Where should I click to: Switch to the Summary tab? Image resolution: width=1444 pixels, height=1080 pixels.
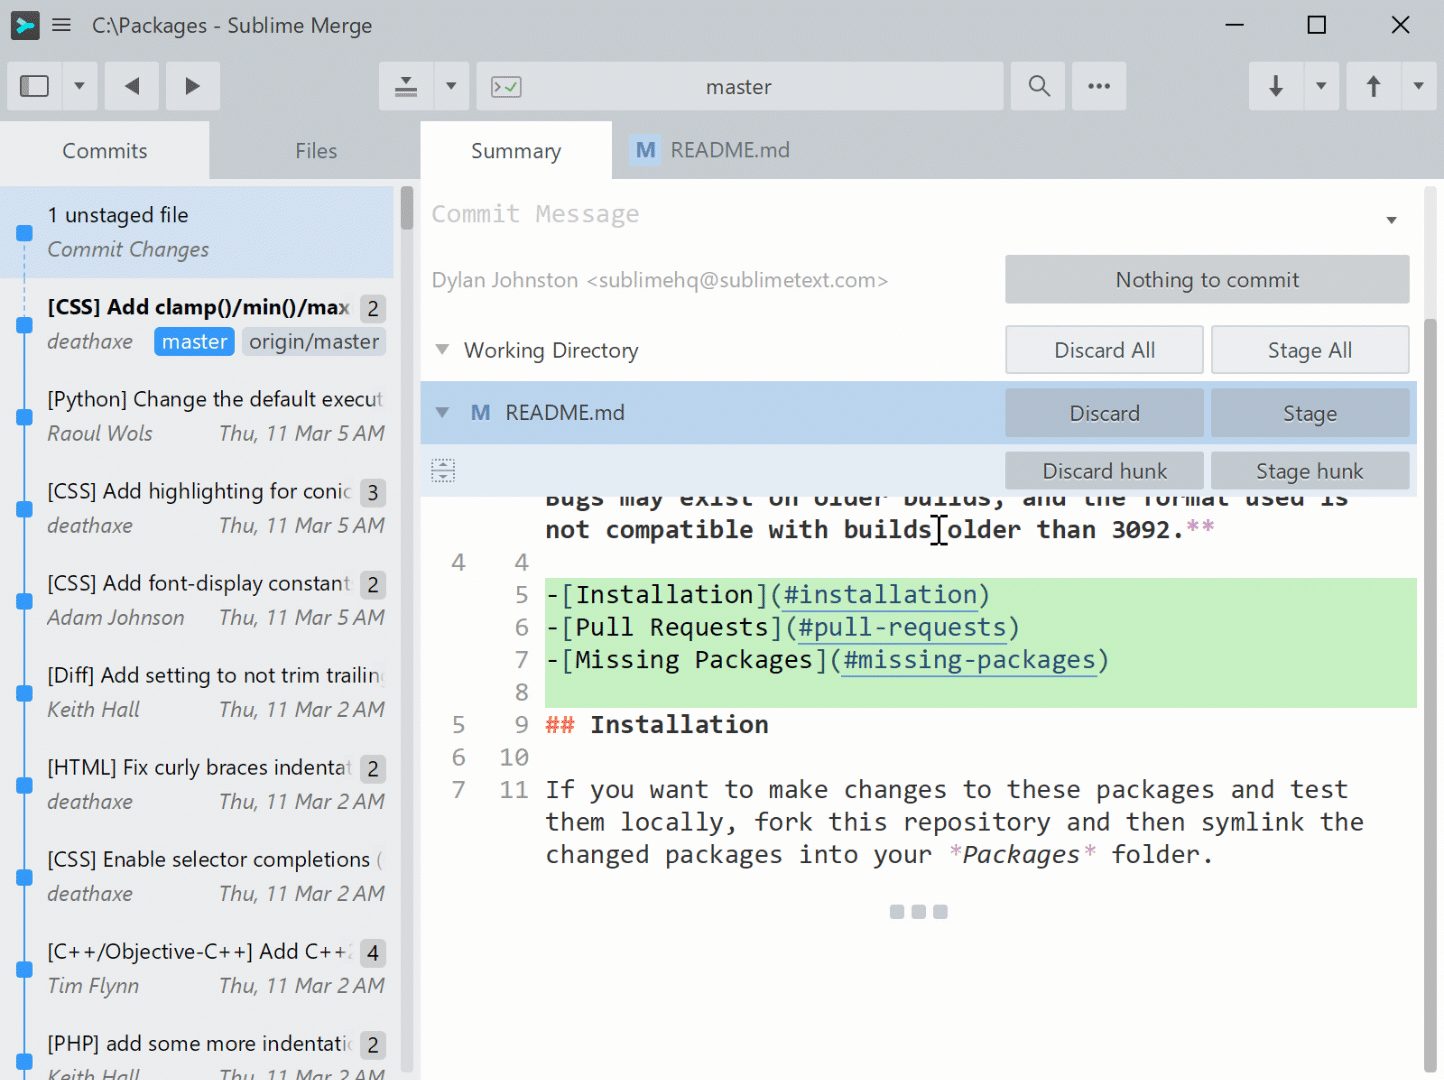(516, 150)
